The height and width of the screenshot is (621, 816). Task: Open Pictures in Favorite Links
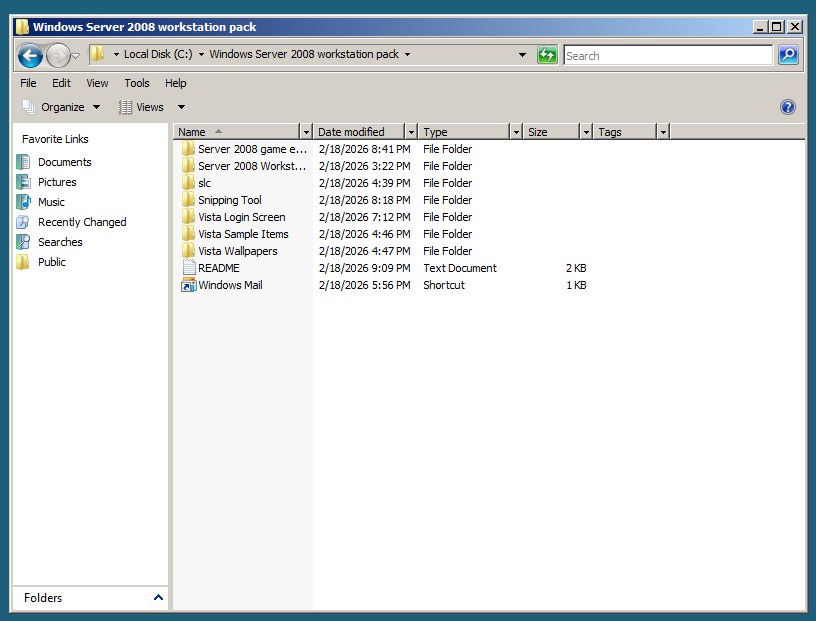point(57,182)
